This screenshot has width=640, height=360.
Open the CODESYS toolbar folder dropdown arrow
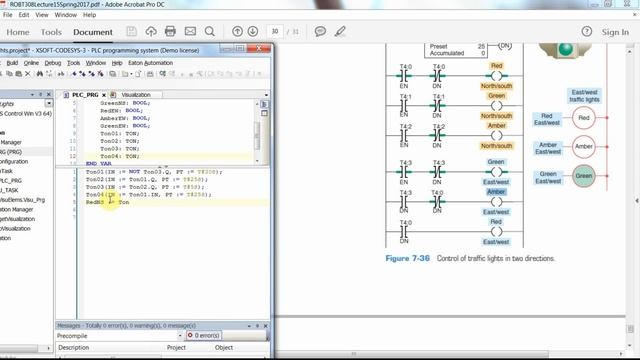(x=131, y=74)
